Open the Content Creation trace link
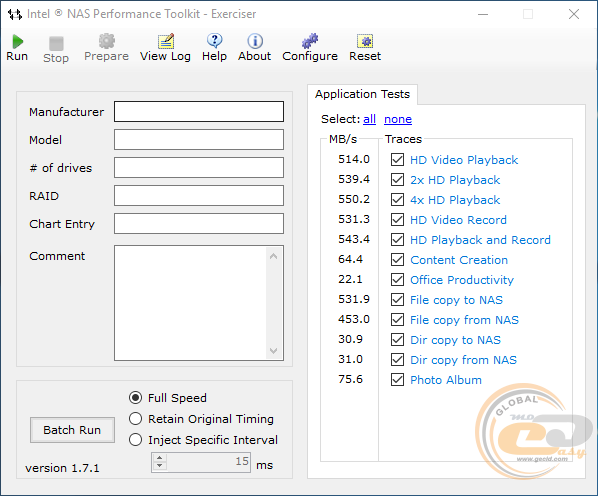598x496 pixels. point(459,260)
